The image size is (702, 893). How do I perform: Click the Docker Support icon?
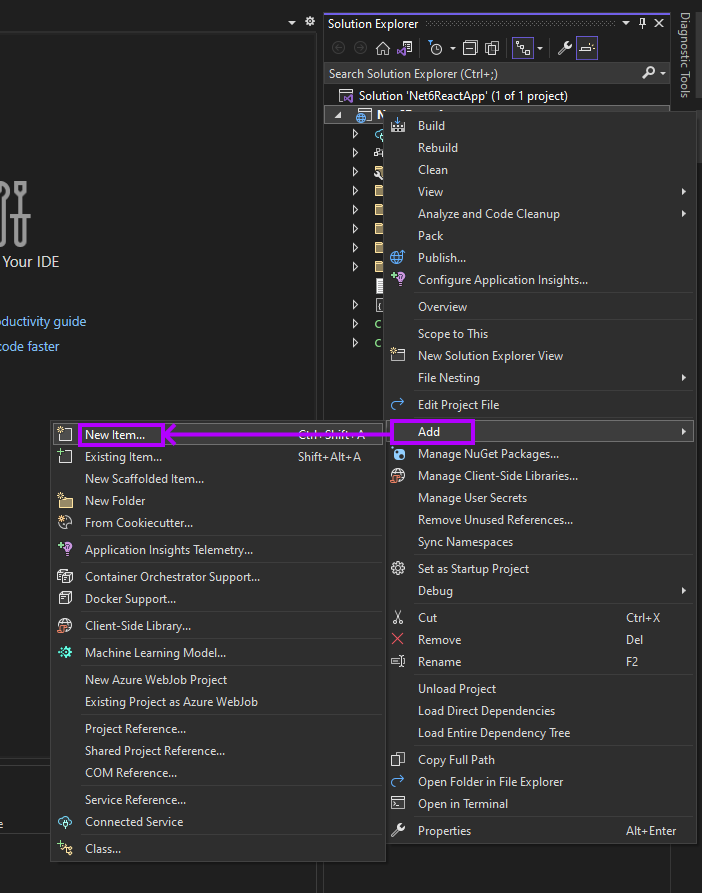(x=65, y=599)
